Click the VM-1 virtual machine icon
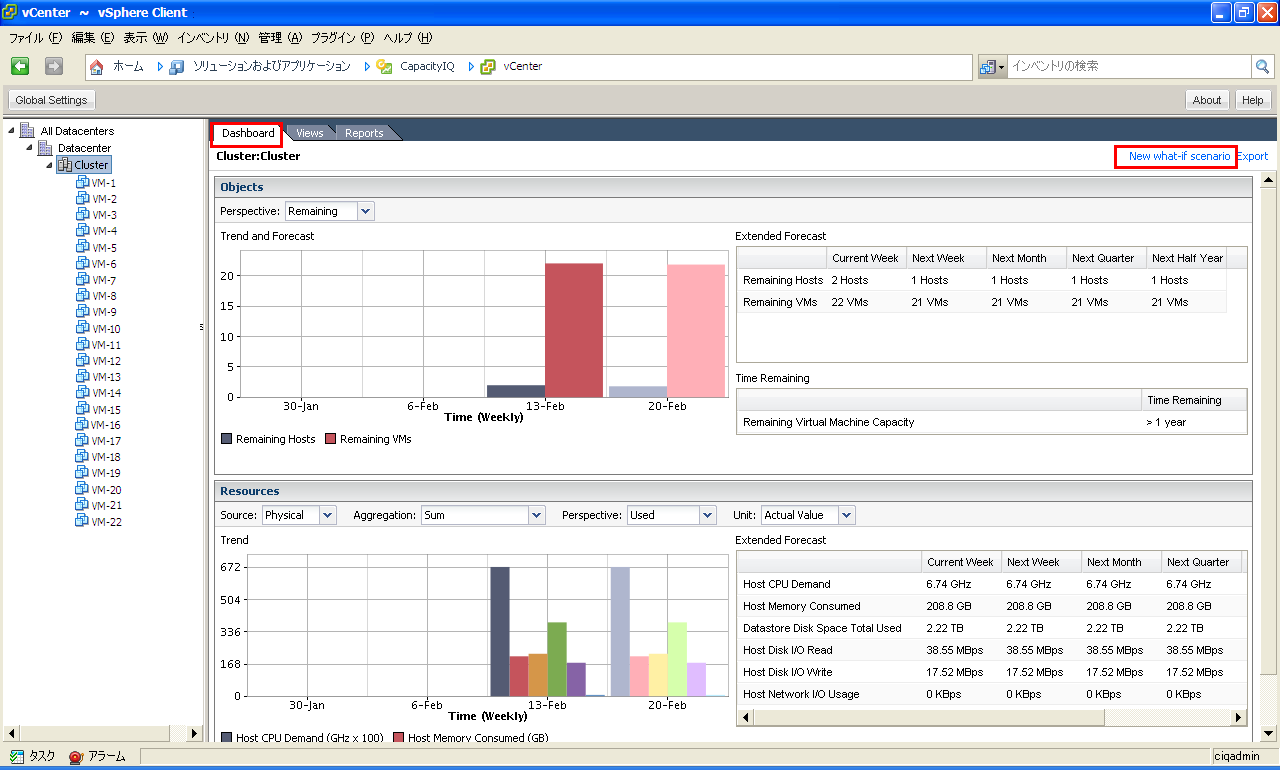Image resolution: width=1280 pixels, height=770 pixels. pos(83,183)
